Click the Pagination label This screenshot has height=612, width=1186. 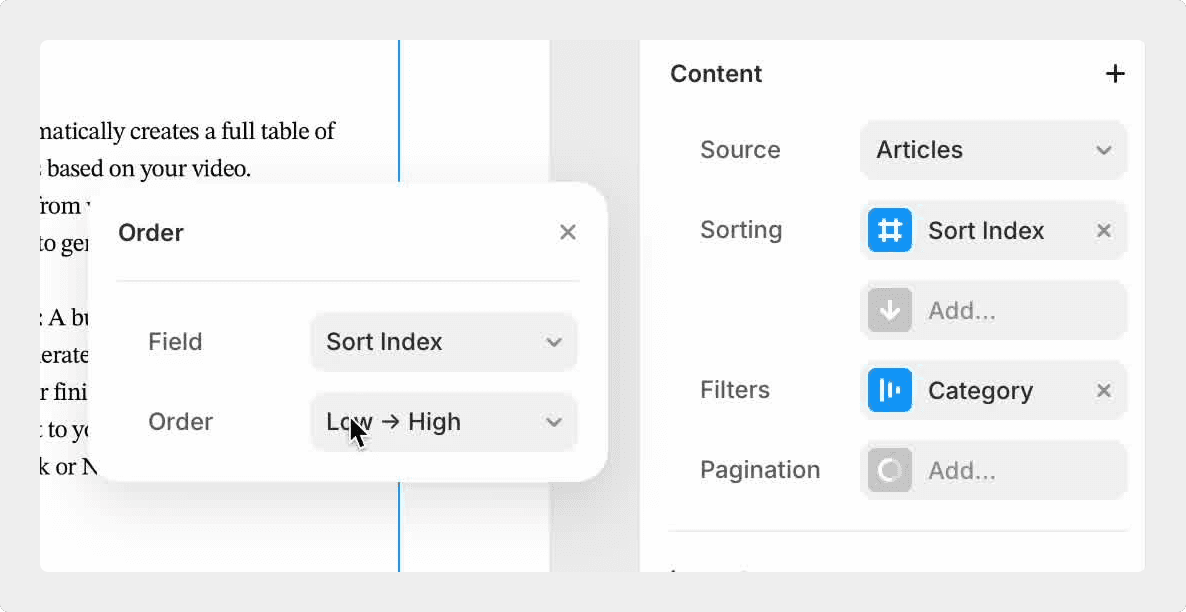pyautogui.click(x=760, y=470)
